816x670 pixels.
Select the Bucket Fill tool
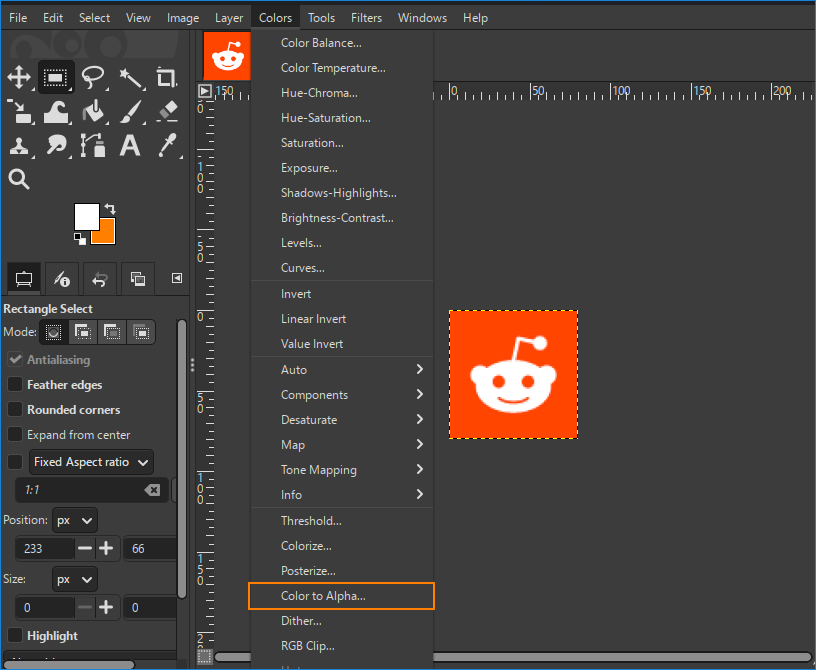93,112
